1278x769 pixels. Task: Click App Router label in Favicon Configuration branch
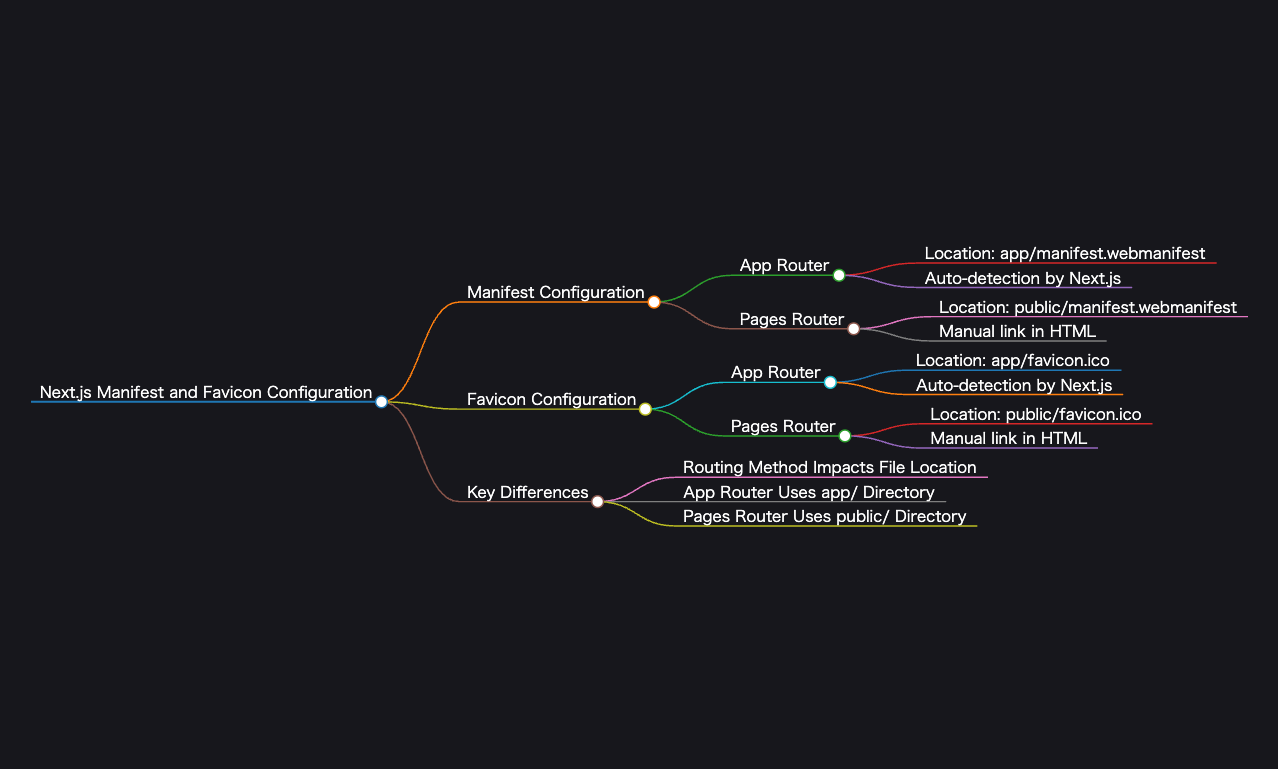[776, 372]
